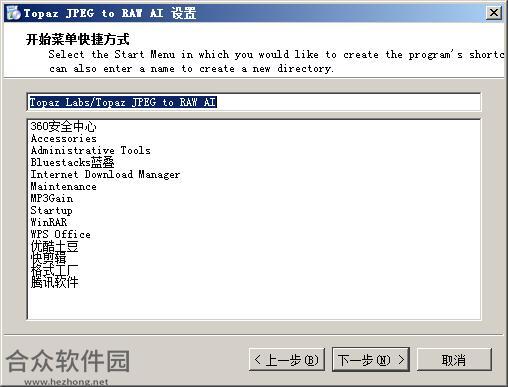Select the WPS Office folder
Image resolution: width=508 pixels, height=387 pixels.
60,234
